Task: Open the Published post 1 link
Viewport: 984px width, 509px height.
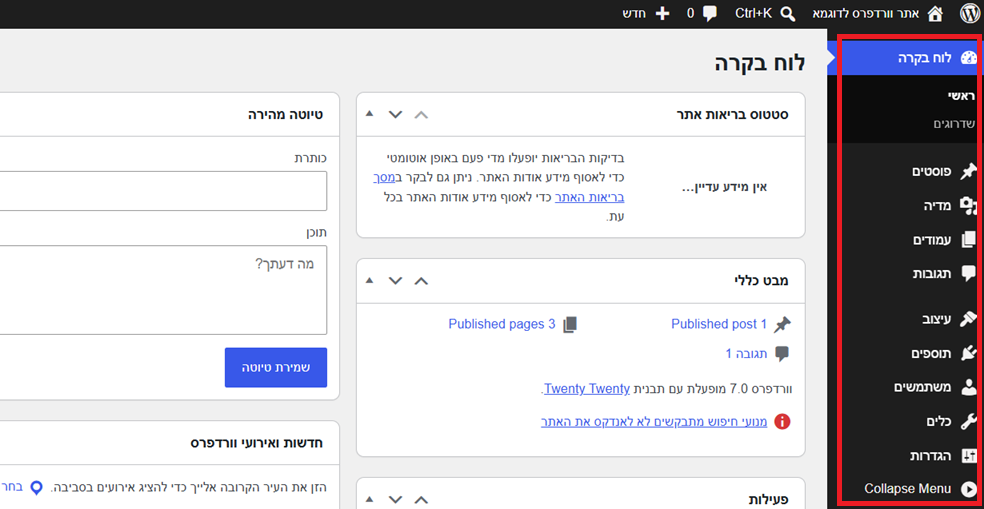Action: click(719, 324)
